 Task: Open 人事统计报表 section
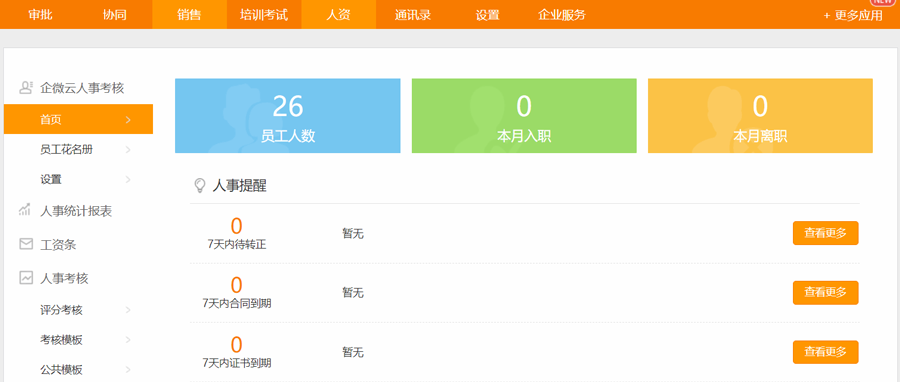[76, 211]
